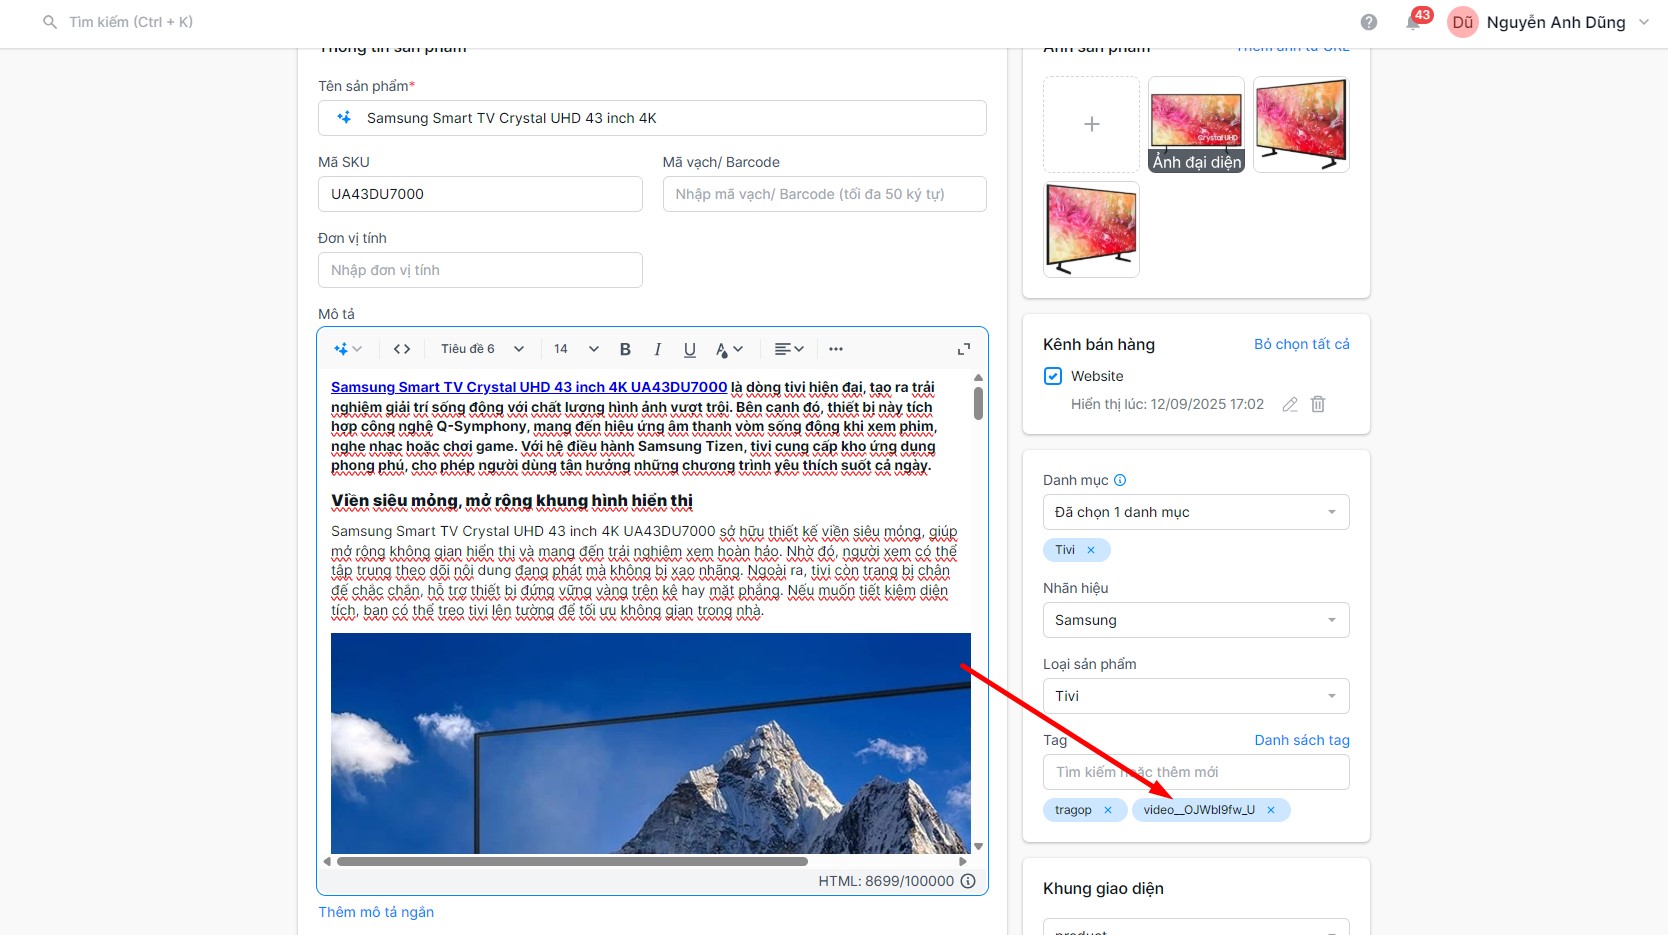Screen dimensions: 1668x935
Task: Open the Danh mục category dropdown
Action: click(x=1196, y=512)
